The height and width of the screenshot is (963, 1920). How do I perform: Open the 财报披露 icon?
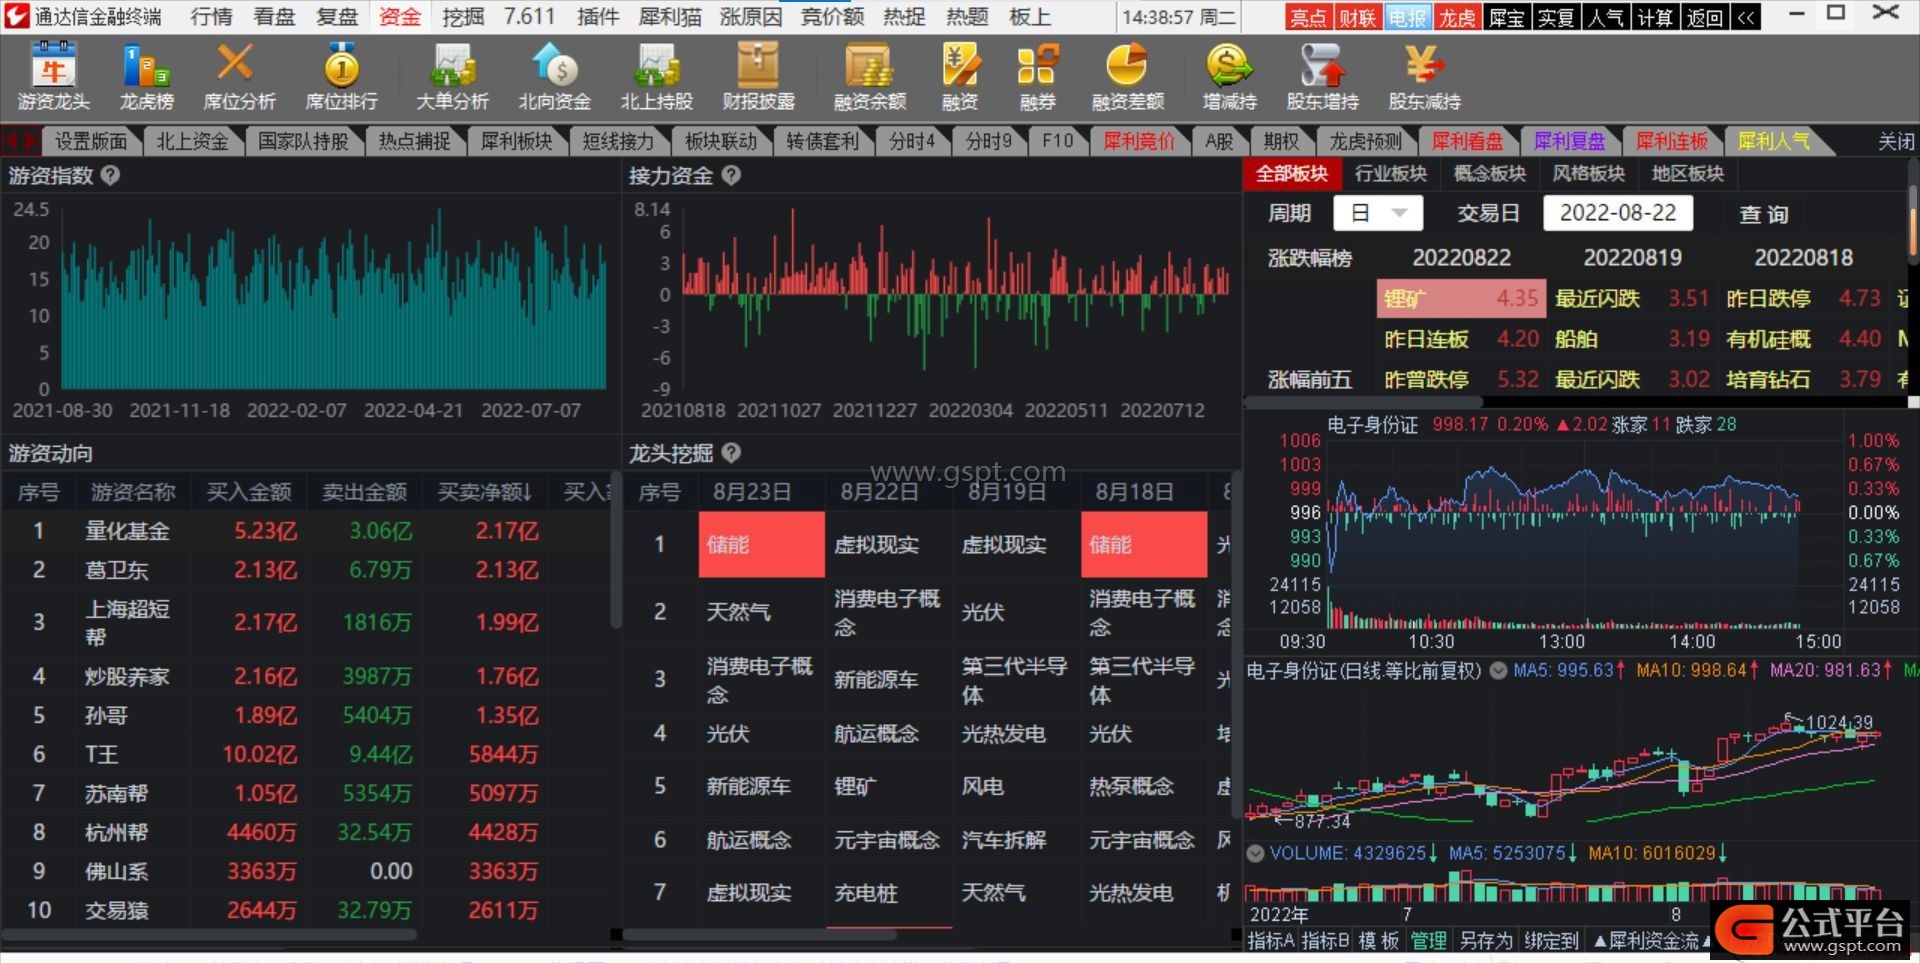point(758,78)
